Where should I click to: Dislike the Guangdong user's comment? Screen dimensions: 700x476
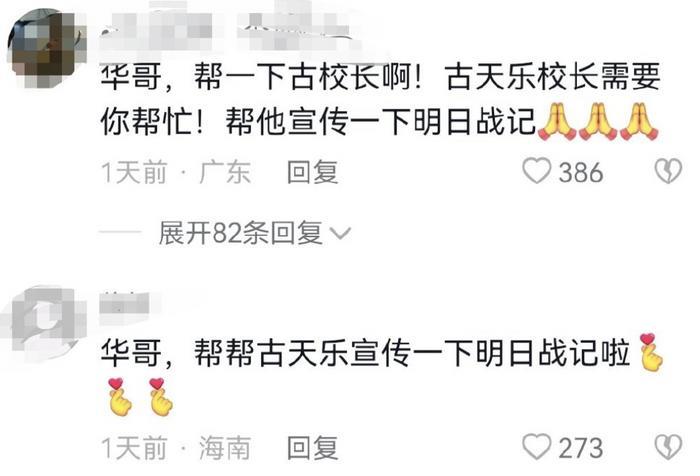click(x=668, y=171)
